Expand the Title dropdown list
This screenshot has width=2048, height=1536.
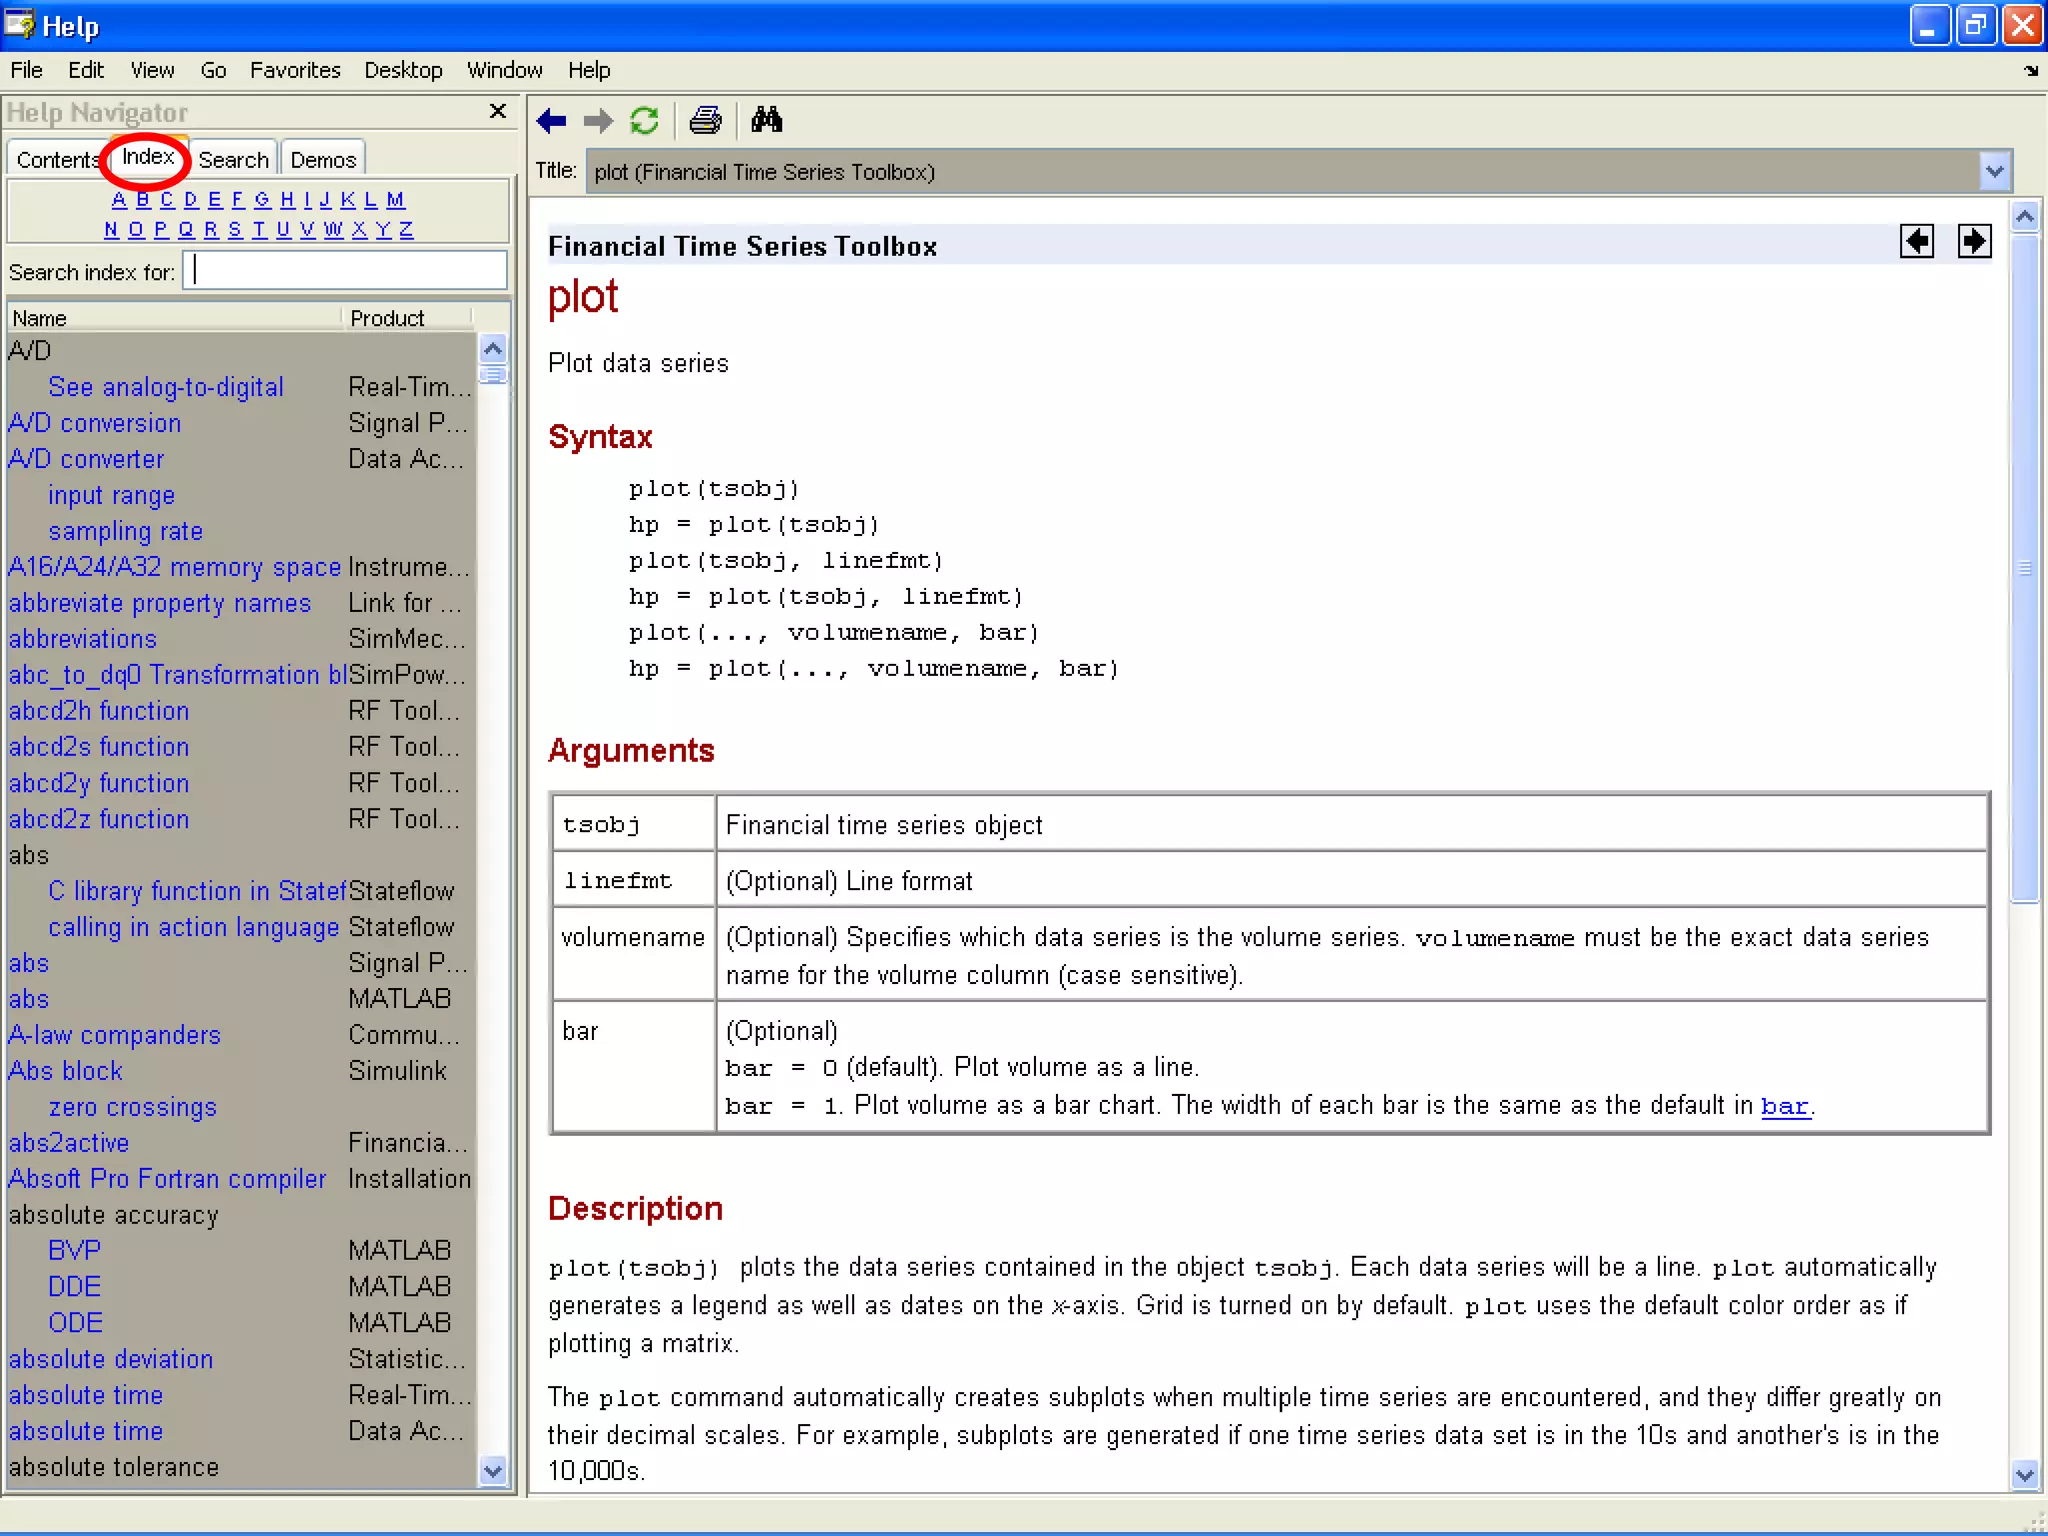[1995, 171]
